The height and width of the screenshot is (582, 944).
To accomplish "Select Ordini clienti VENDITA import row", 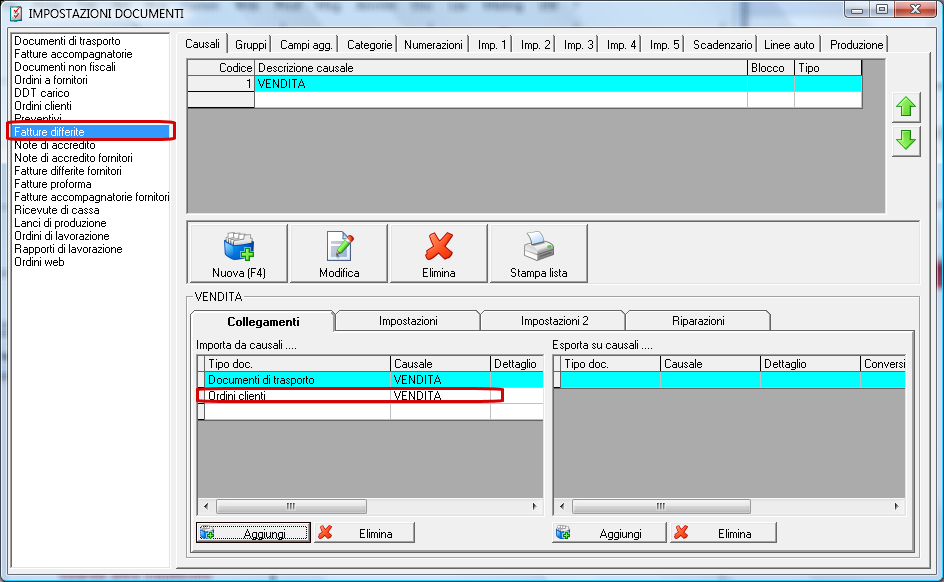I will (x=370, y=395).
